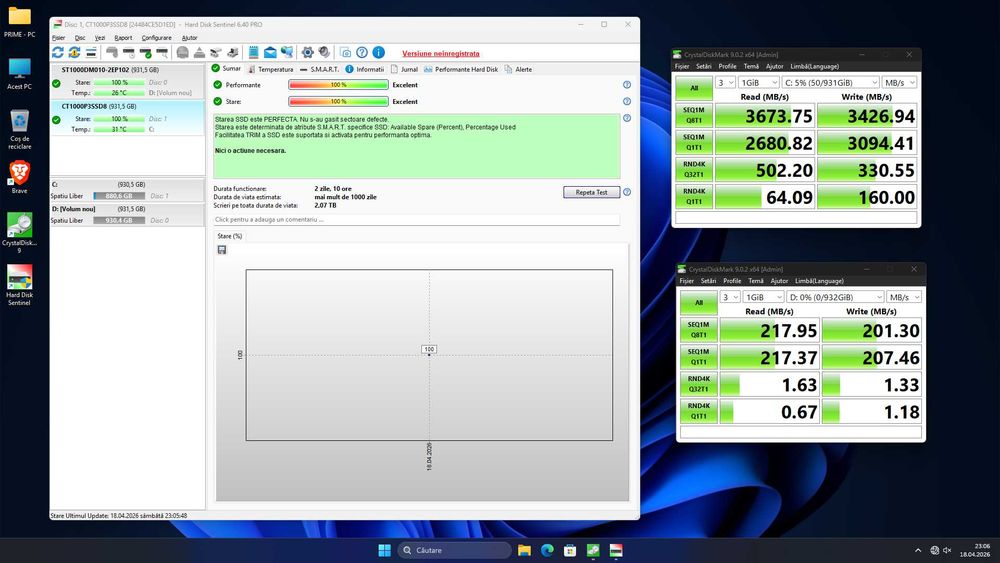Viewport: 1000px width, 563px height.
Task: Click the camera screenshot icon in toolbar
Action: 345,52
